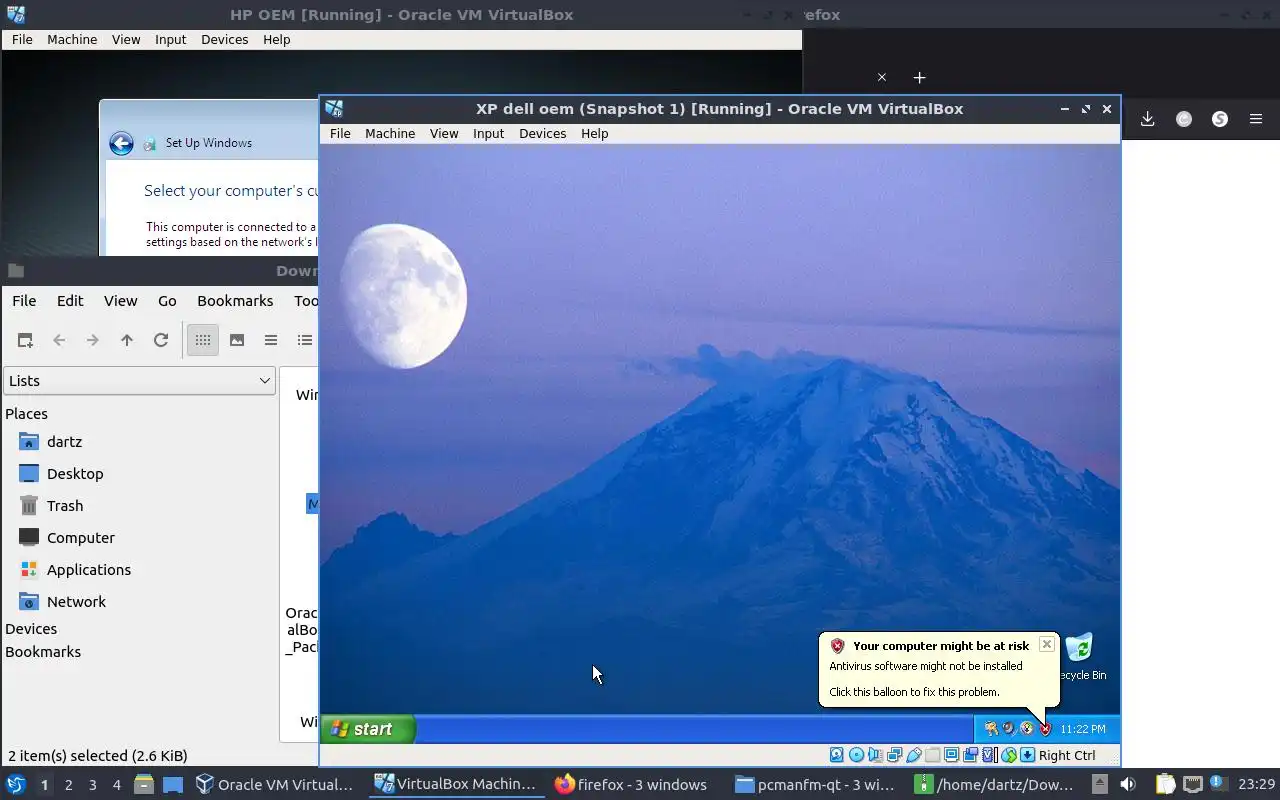Open Edit menu in file manager
The width and height of the screenshot is (1280, 800).
tap(70, 301)
